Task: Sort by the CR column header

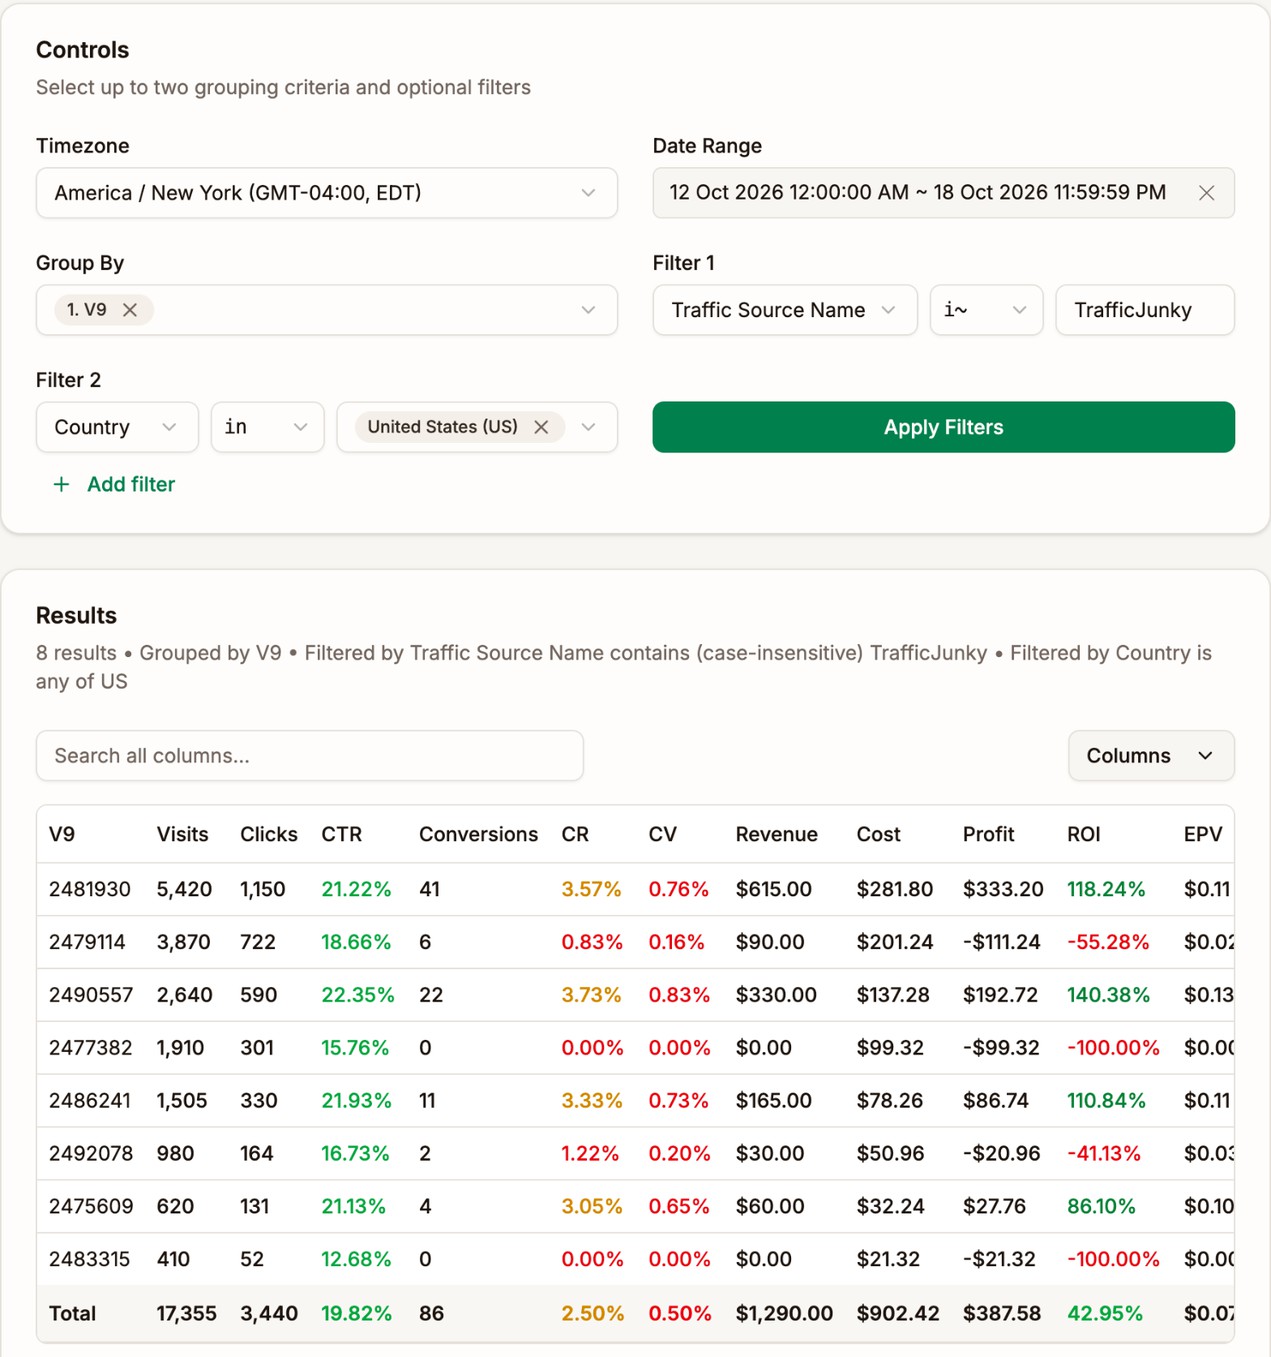Action: [575, 834]
